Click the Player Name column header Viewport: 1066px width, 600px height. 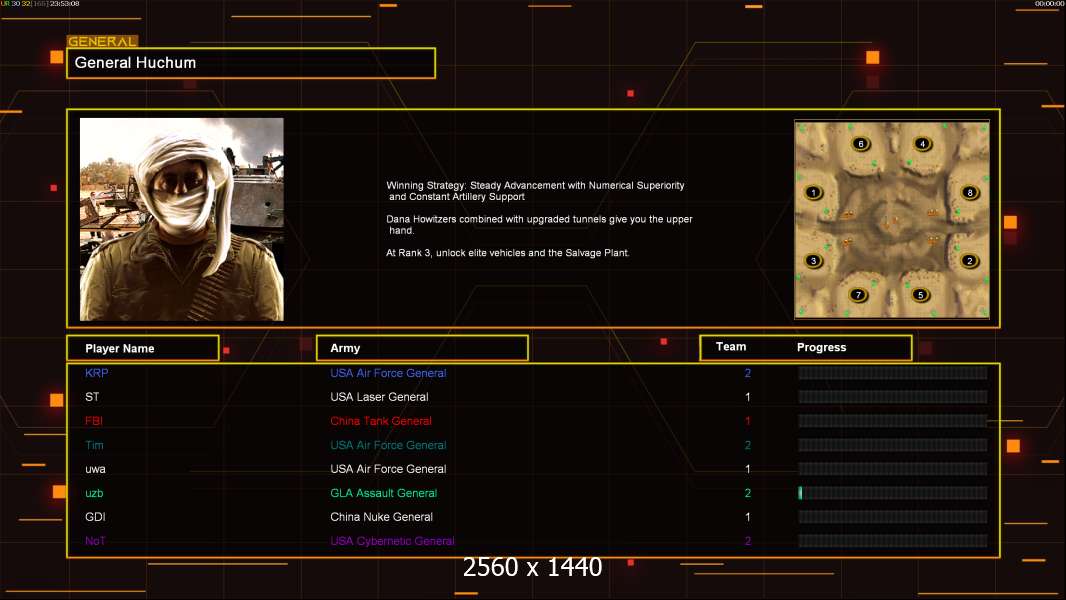click(x=143, y=348)
